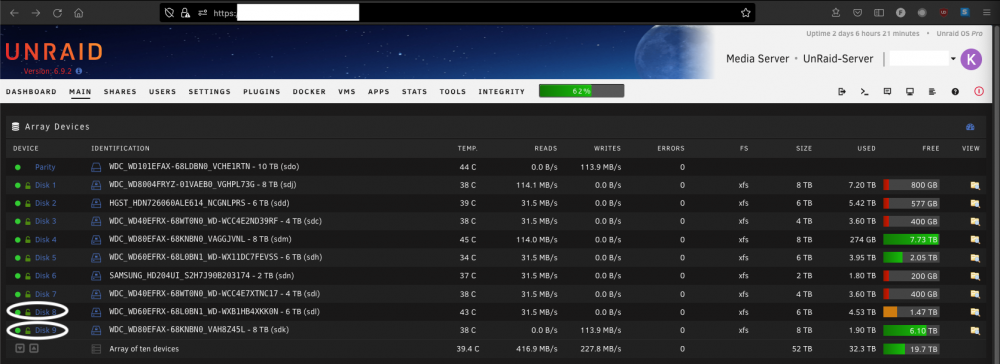1000x364 pixels.
Task: Click the Array Devices gauge icon
Action: point(970,127)
